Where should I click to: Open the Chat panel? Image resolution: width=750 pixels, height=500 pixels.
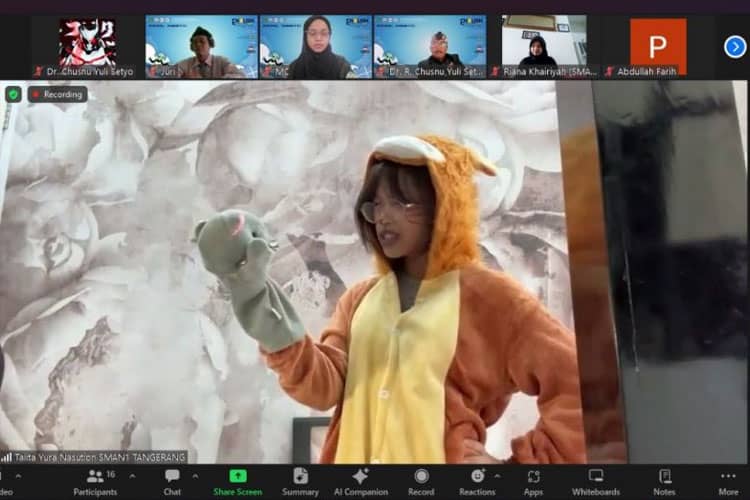pyautogui.click(x=172, y=482)
